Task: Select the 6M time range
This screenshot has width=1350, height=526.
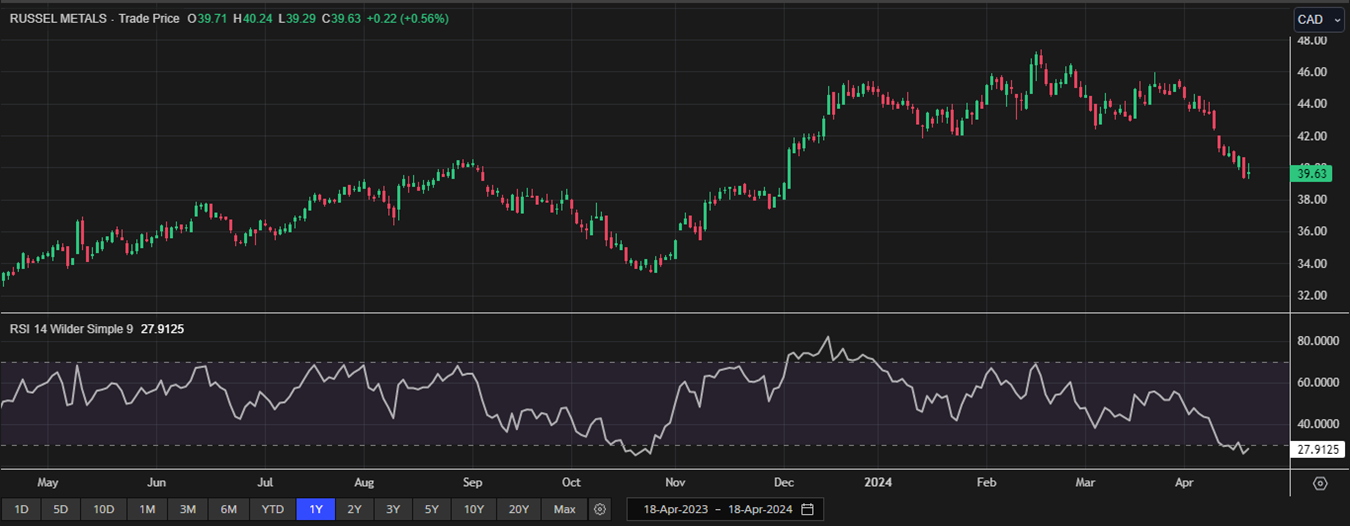Action: 228,509
